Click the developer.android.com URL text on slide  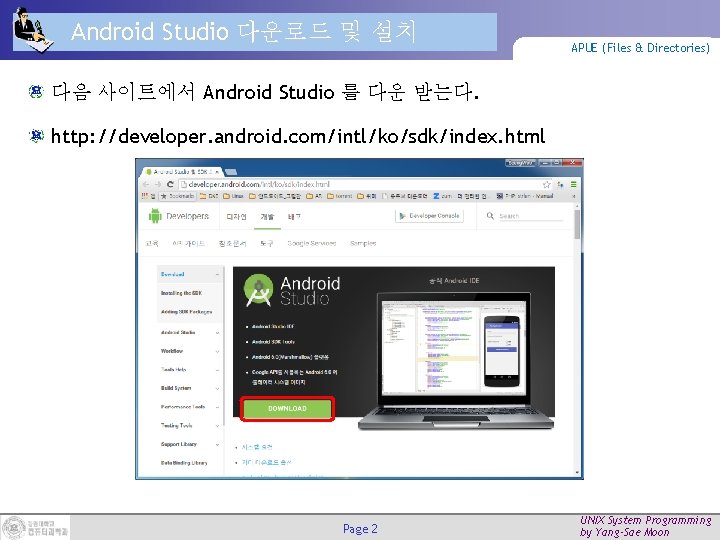(x=298, y=136)
